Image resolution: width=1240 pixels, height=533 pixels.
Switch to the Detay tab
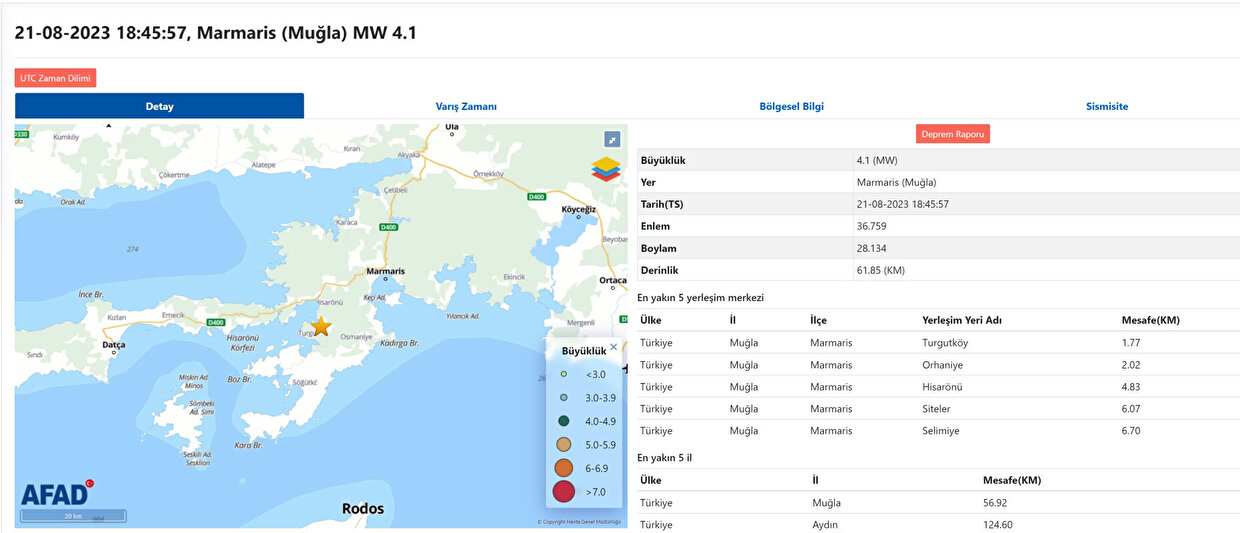[160, 106]
